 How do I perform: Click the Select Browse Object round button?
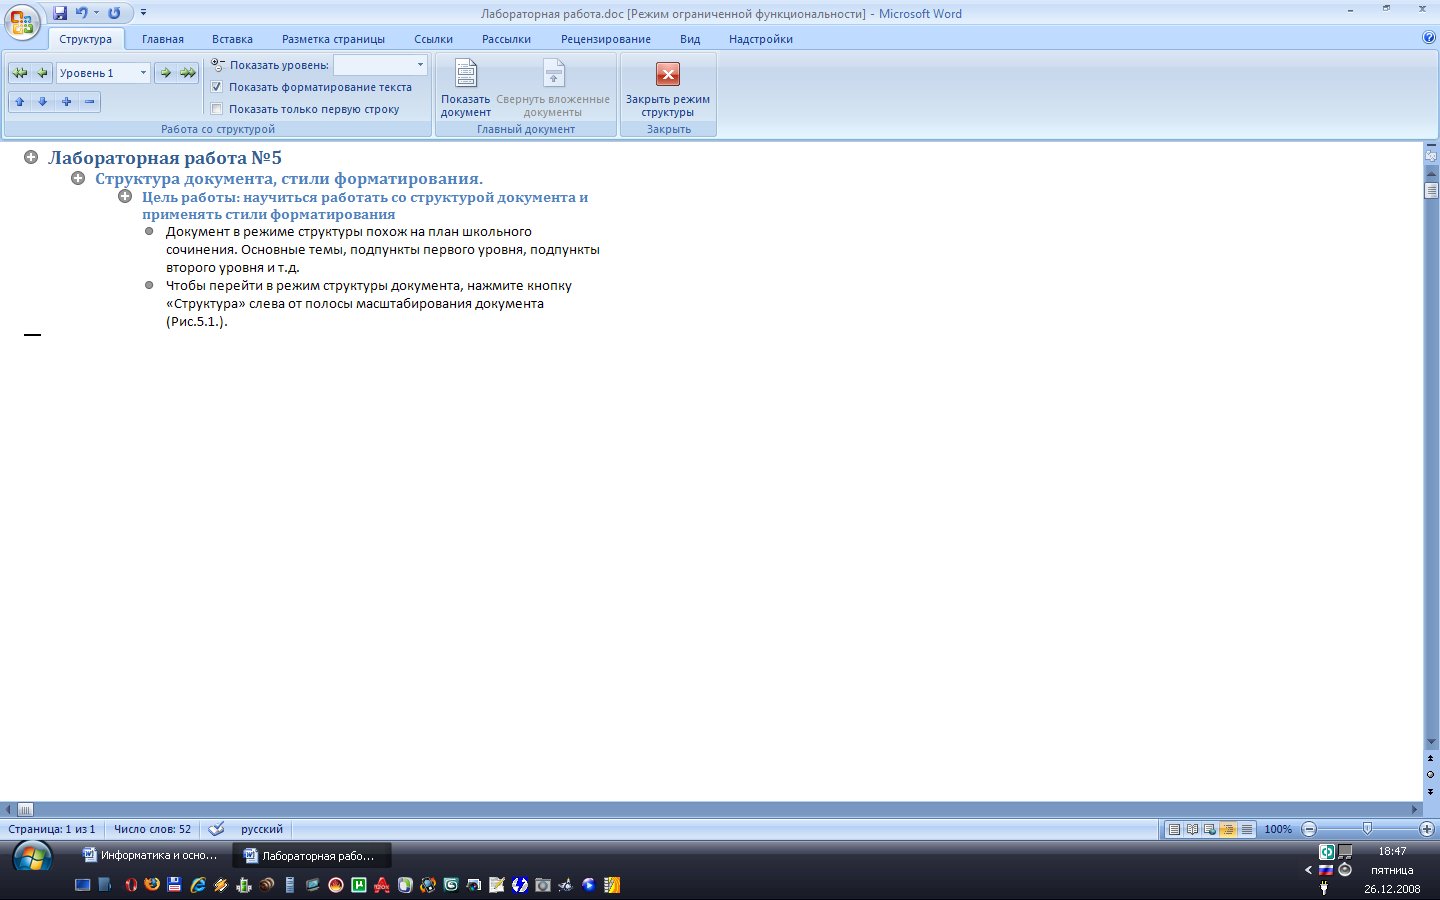click(1431, 774)
